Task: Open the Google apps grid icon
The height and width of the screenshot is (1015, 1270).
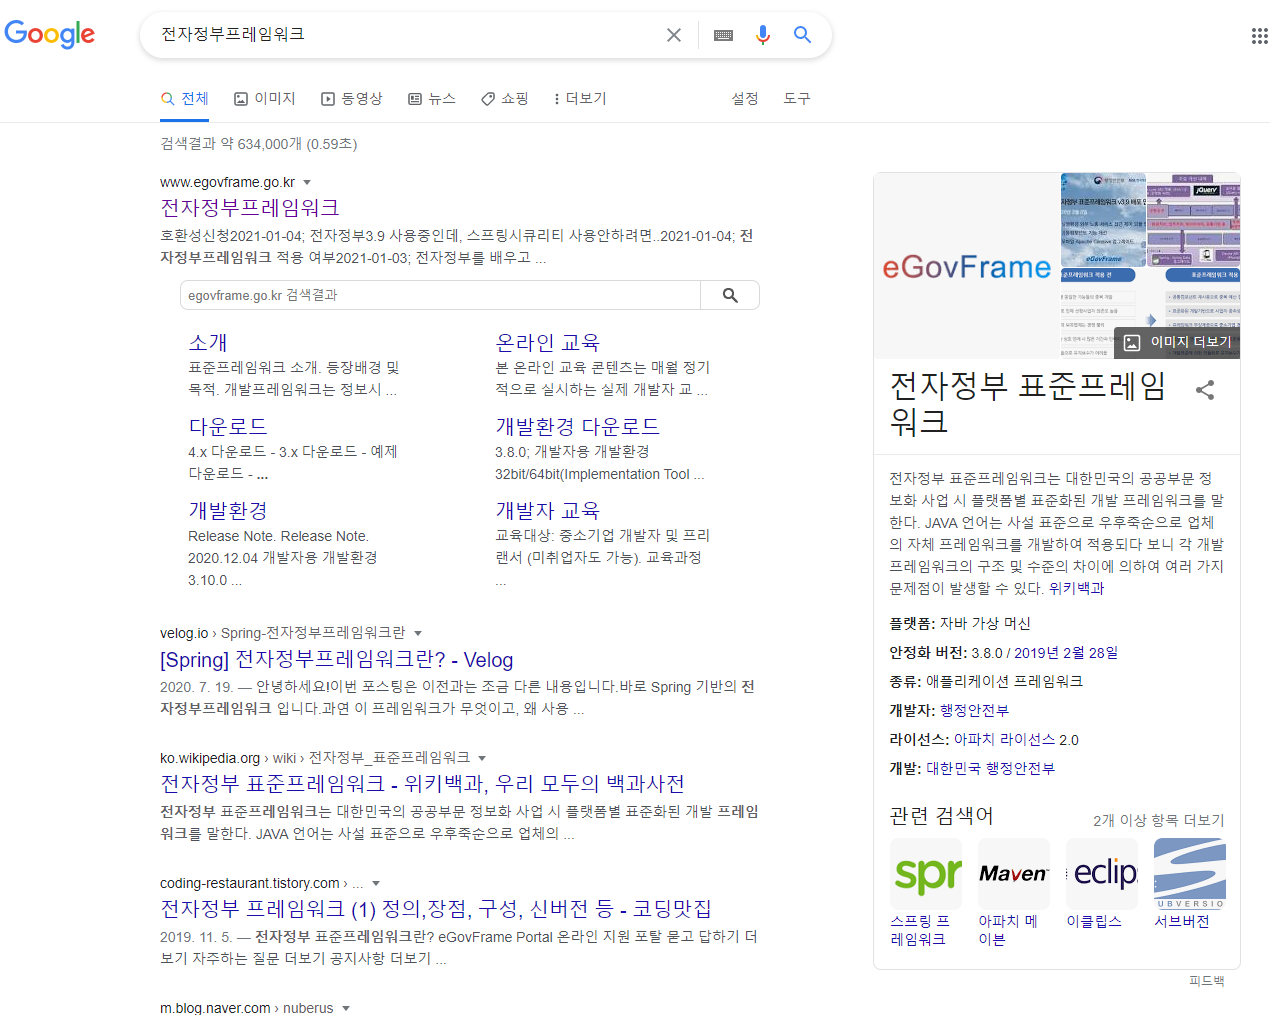Action: [1259, 36]
